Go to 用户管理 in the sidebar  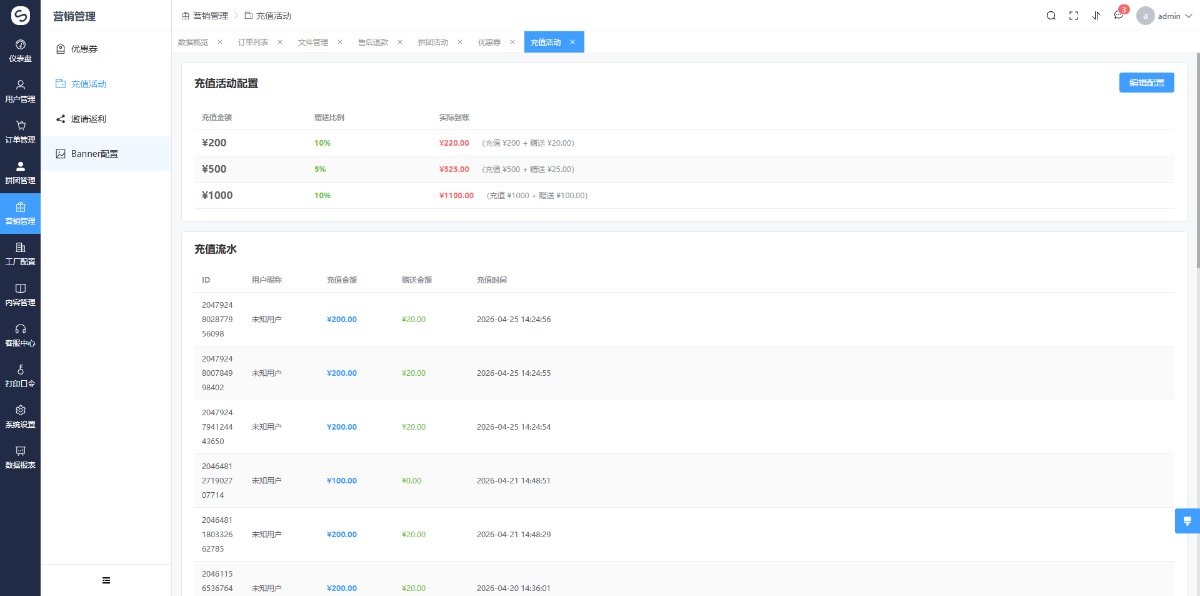pyautogui.click(x=20, y=91)
